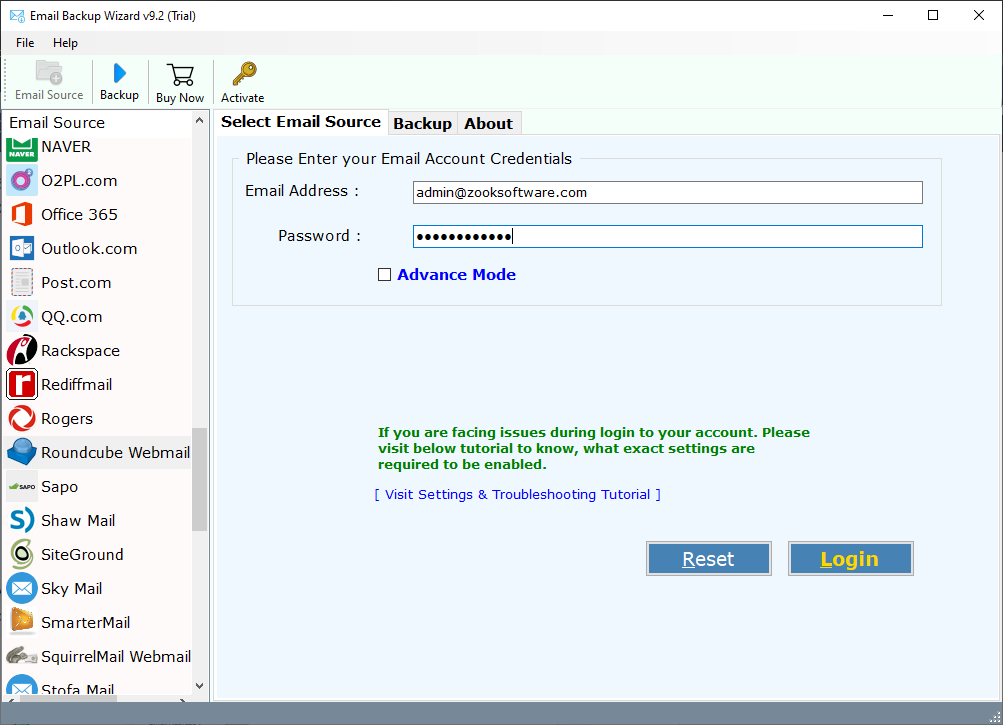This screenshot has width=1003, height=725.
Task: Open the File menu
Action: click(25, 43)
